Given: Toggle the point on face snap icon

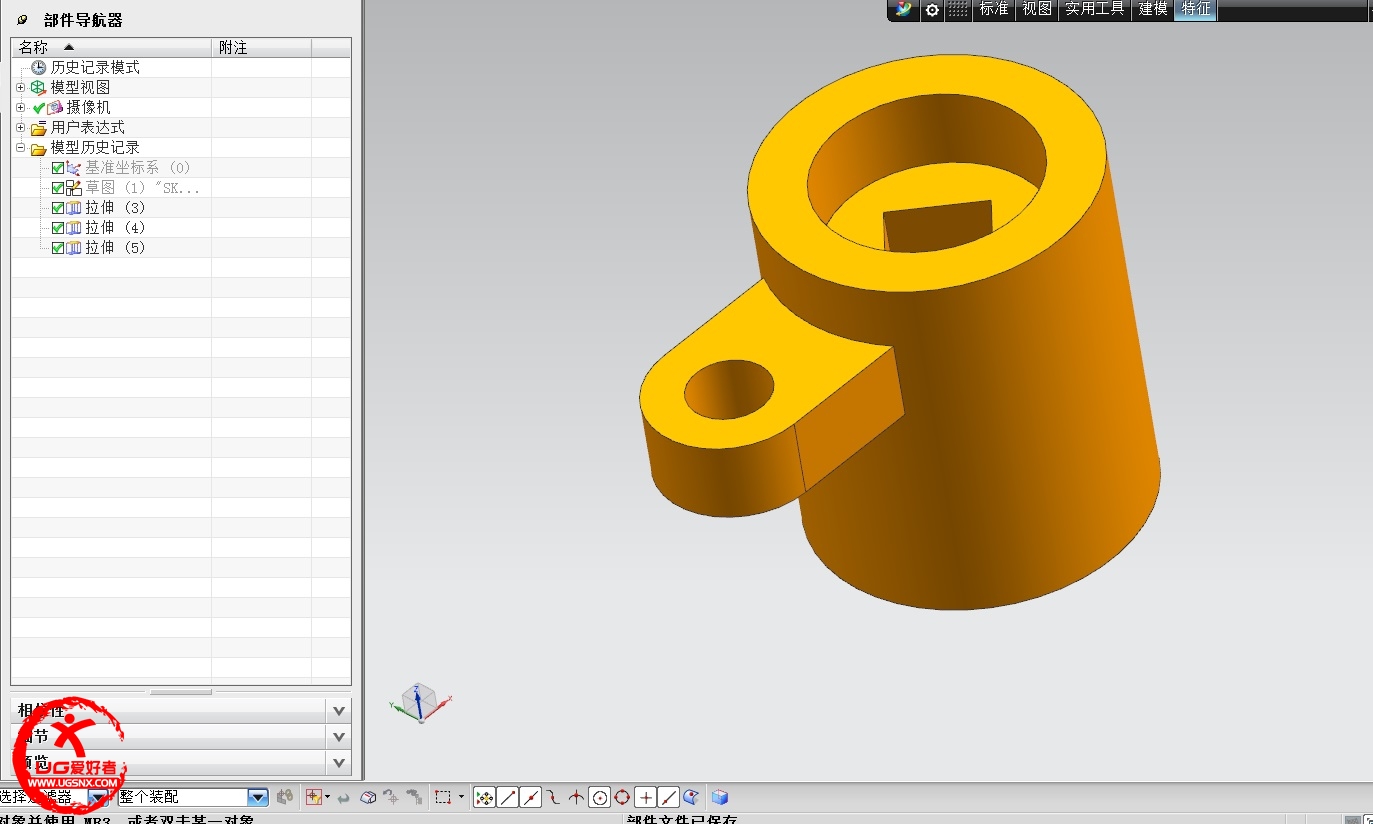Looking at the screenshot, I should coord(691,797).
